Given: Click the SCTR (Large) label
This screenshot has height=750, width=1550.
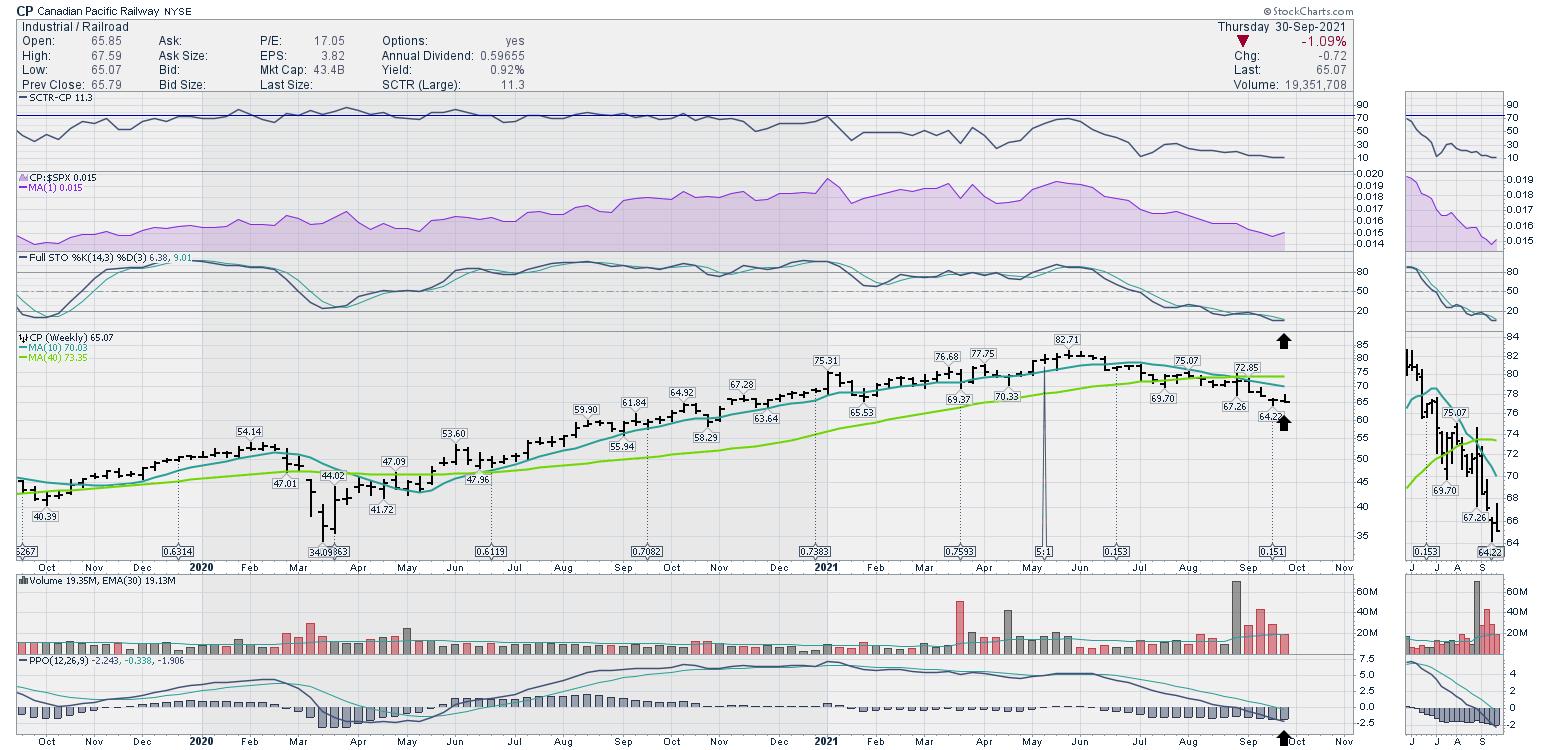Looking at the screenshot, I should [x=421, y=85].
